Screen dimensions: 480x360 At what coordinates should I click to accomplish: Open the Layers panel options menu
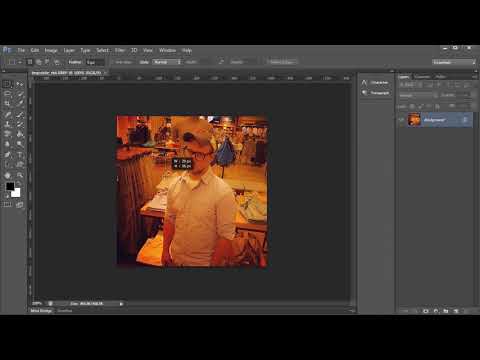(x=474, y=77)
